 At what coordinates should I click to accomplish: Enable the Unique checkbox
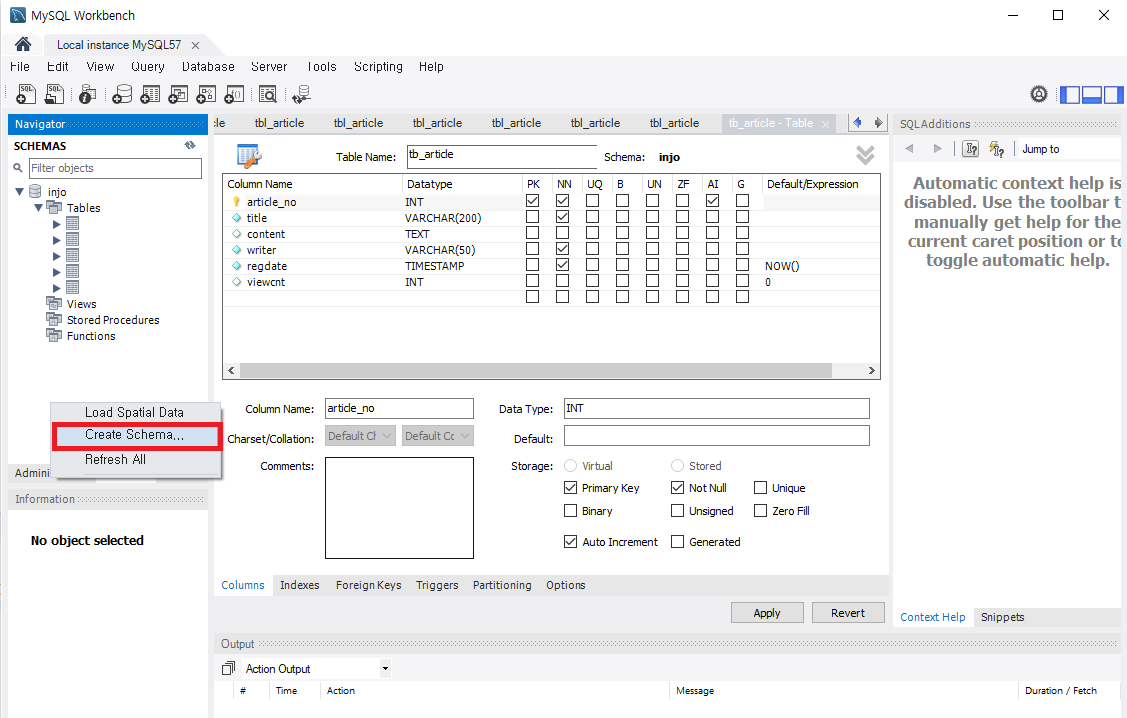coord(760,488)
